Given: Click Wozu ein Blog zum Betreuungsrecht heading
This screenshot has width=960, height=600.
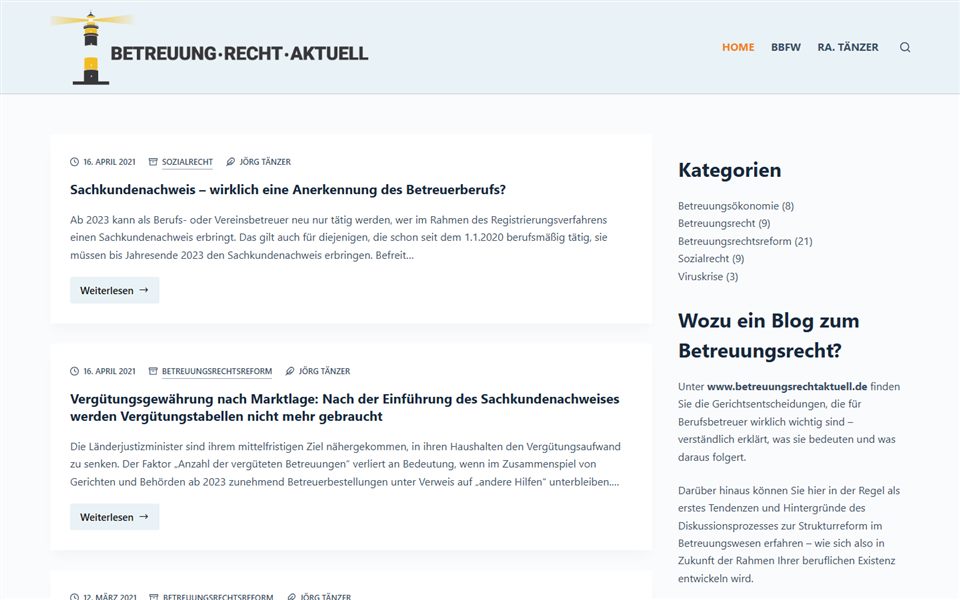Looking at the screenshot, I should (768, 336).
